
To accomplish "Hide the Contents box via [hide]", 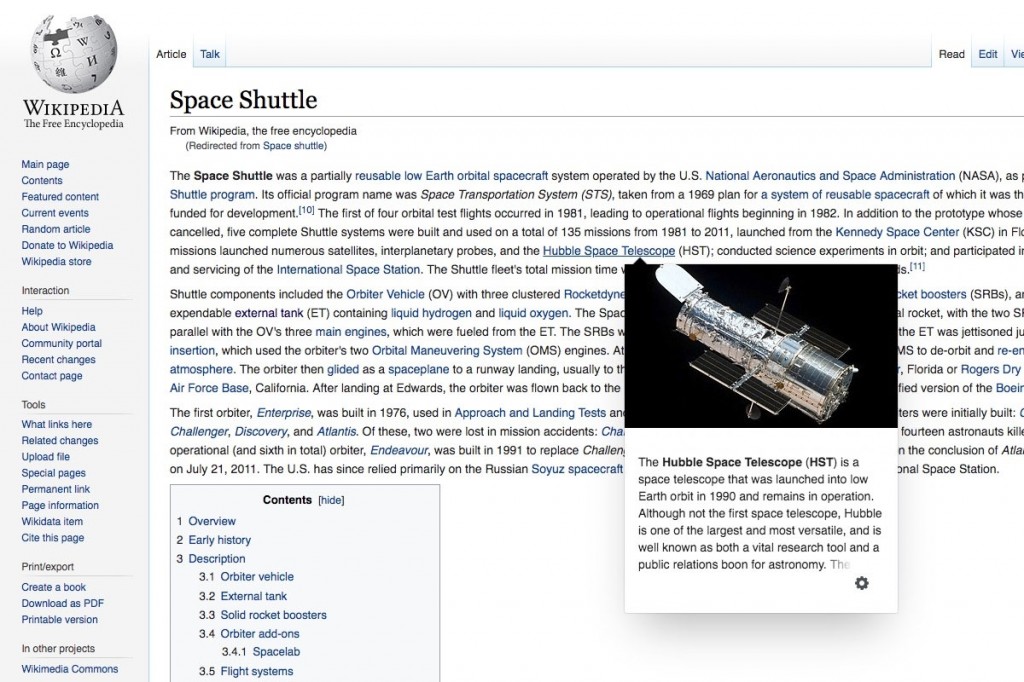I will 331,500.
